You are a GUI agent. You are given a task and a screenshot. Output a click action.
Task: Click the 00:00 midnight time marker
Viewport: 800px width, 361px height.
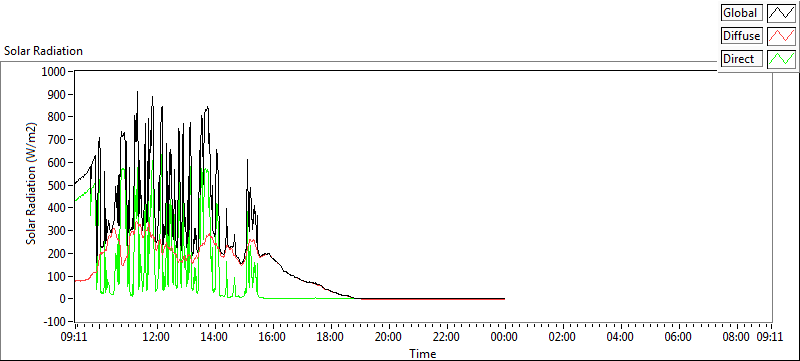click(x=505, y=337)
